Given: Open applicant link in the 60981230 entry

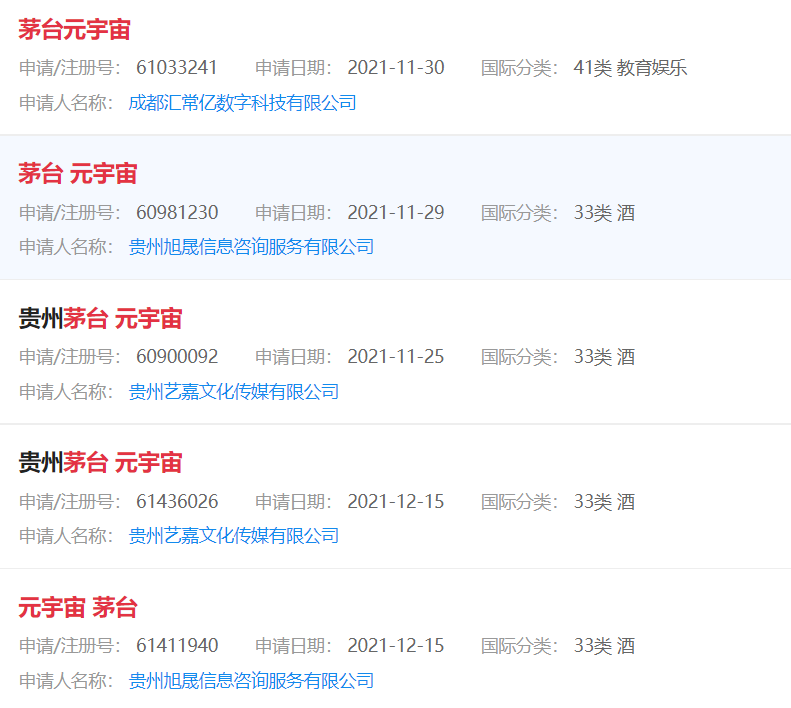Looking at the screenshot, I should (251, 247).
